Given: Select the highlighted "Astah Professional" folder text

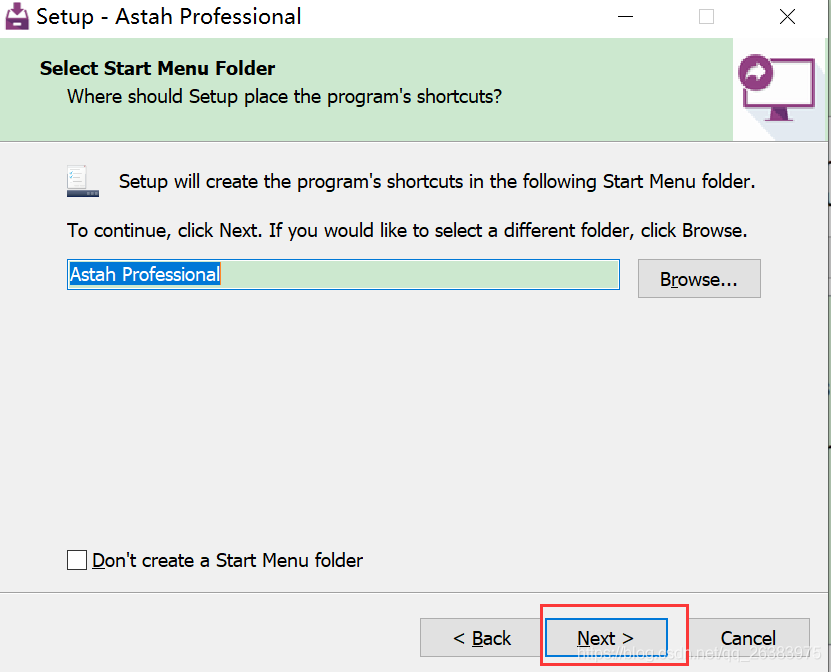Looking at the screenshot, I should tap(143, 273).
